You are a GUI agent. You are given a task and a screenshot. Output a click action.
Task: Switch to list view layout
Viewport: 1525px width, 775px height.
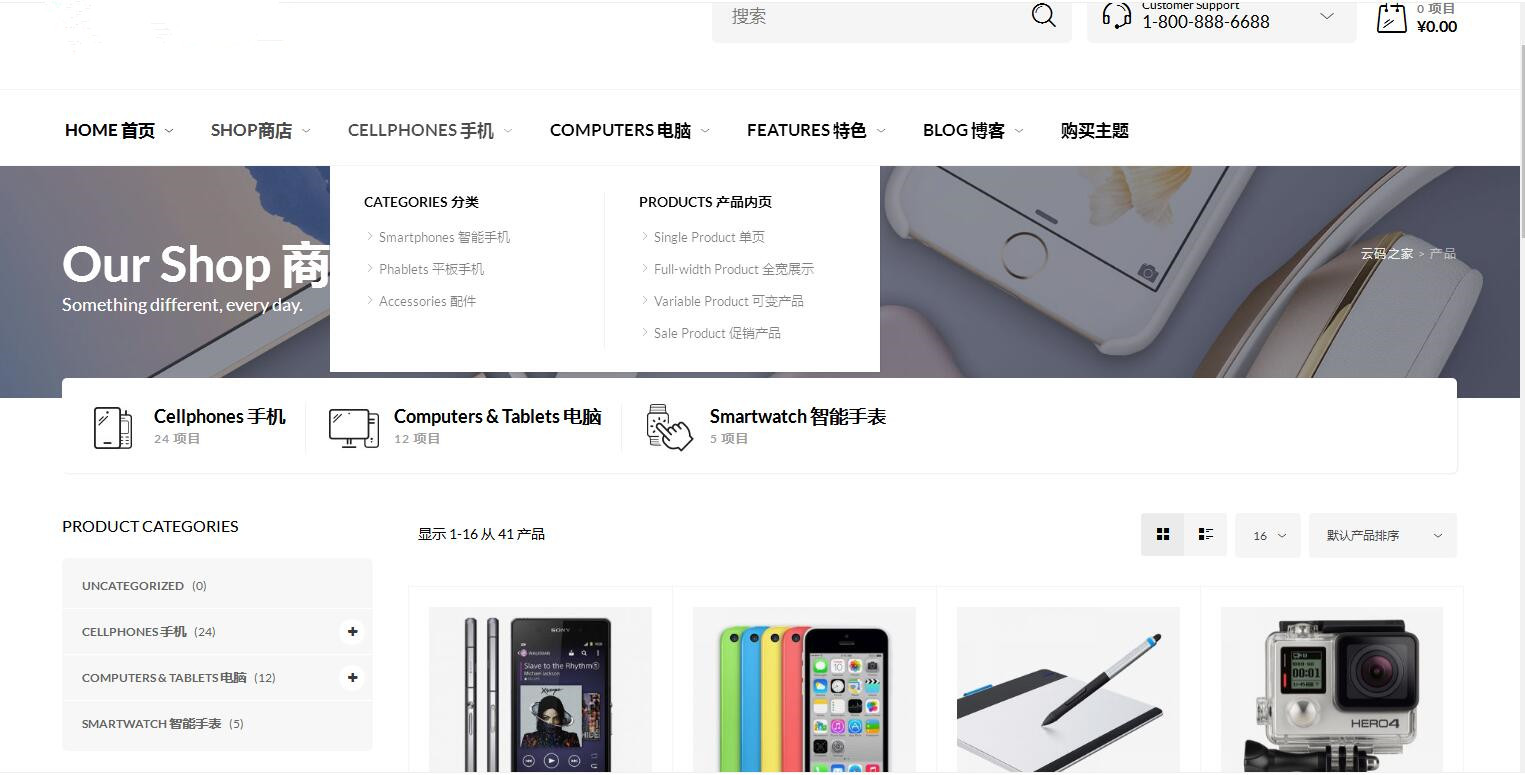[x=1206, y=535]
